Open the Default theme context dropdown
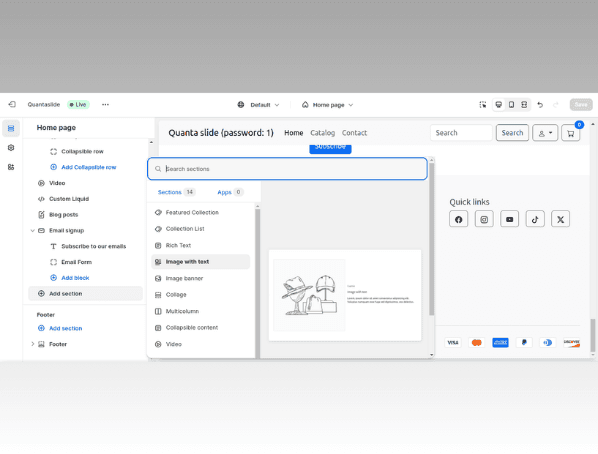 (x=258, y=105)
